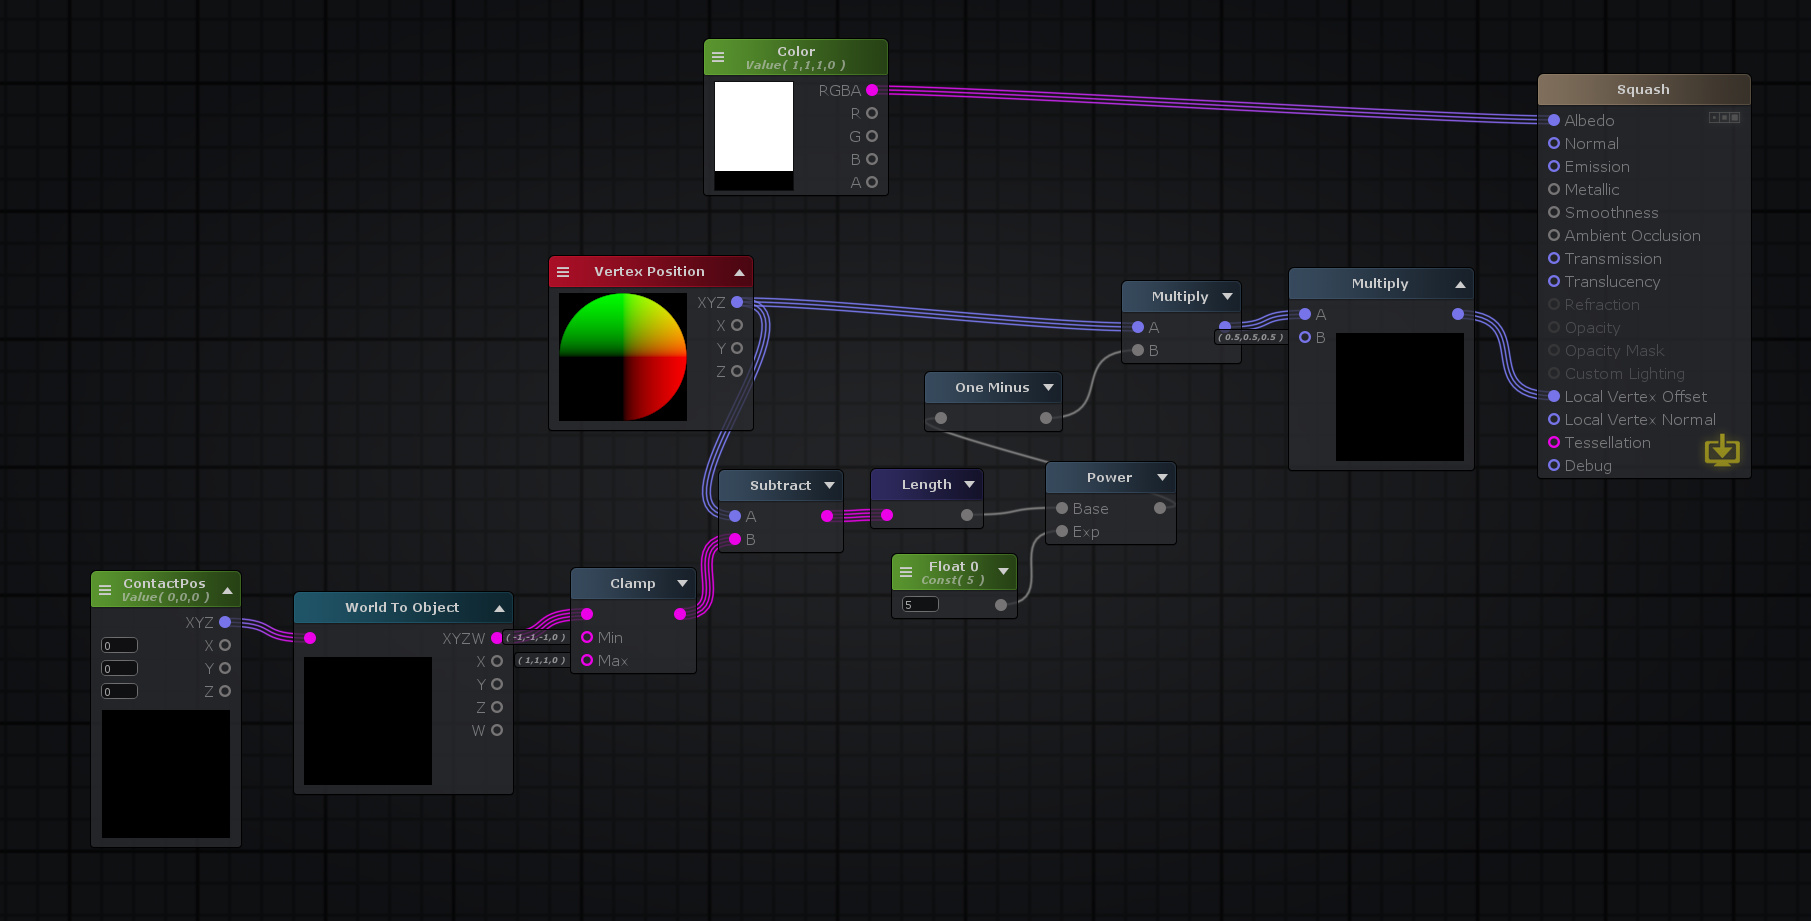1811x921 pixels.
Task: Click the Tessellation label on Squash node
Action: [1607, 443]
